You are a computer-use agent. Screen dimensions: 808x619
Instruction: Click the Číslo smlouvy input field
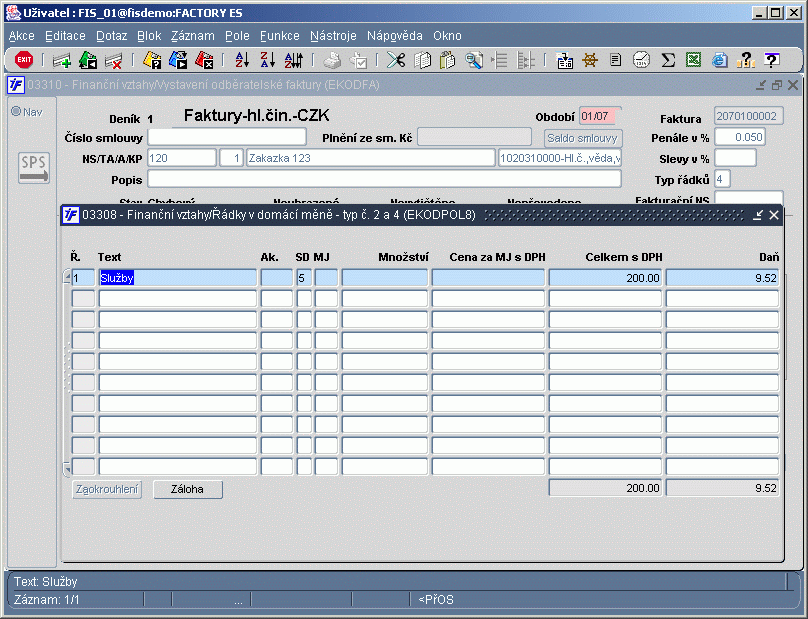pyautogui.click(x=227, y=138)
